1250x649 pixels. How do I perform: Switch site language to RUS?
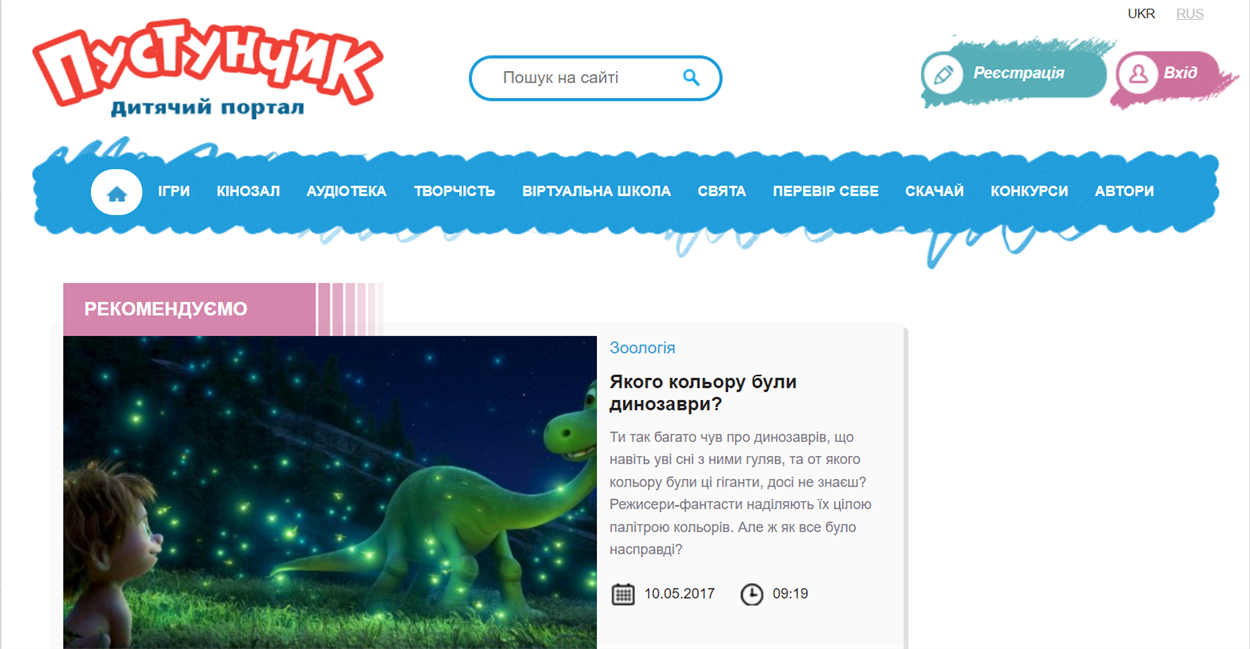click(x=1190, y=14)
